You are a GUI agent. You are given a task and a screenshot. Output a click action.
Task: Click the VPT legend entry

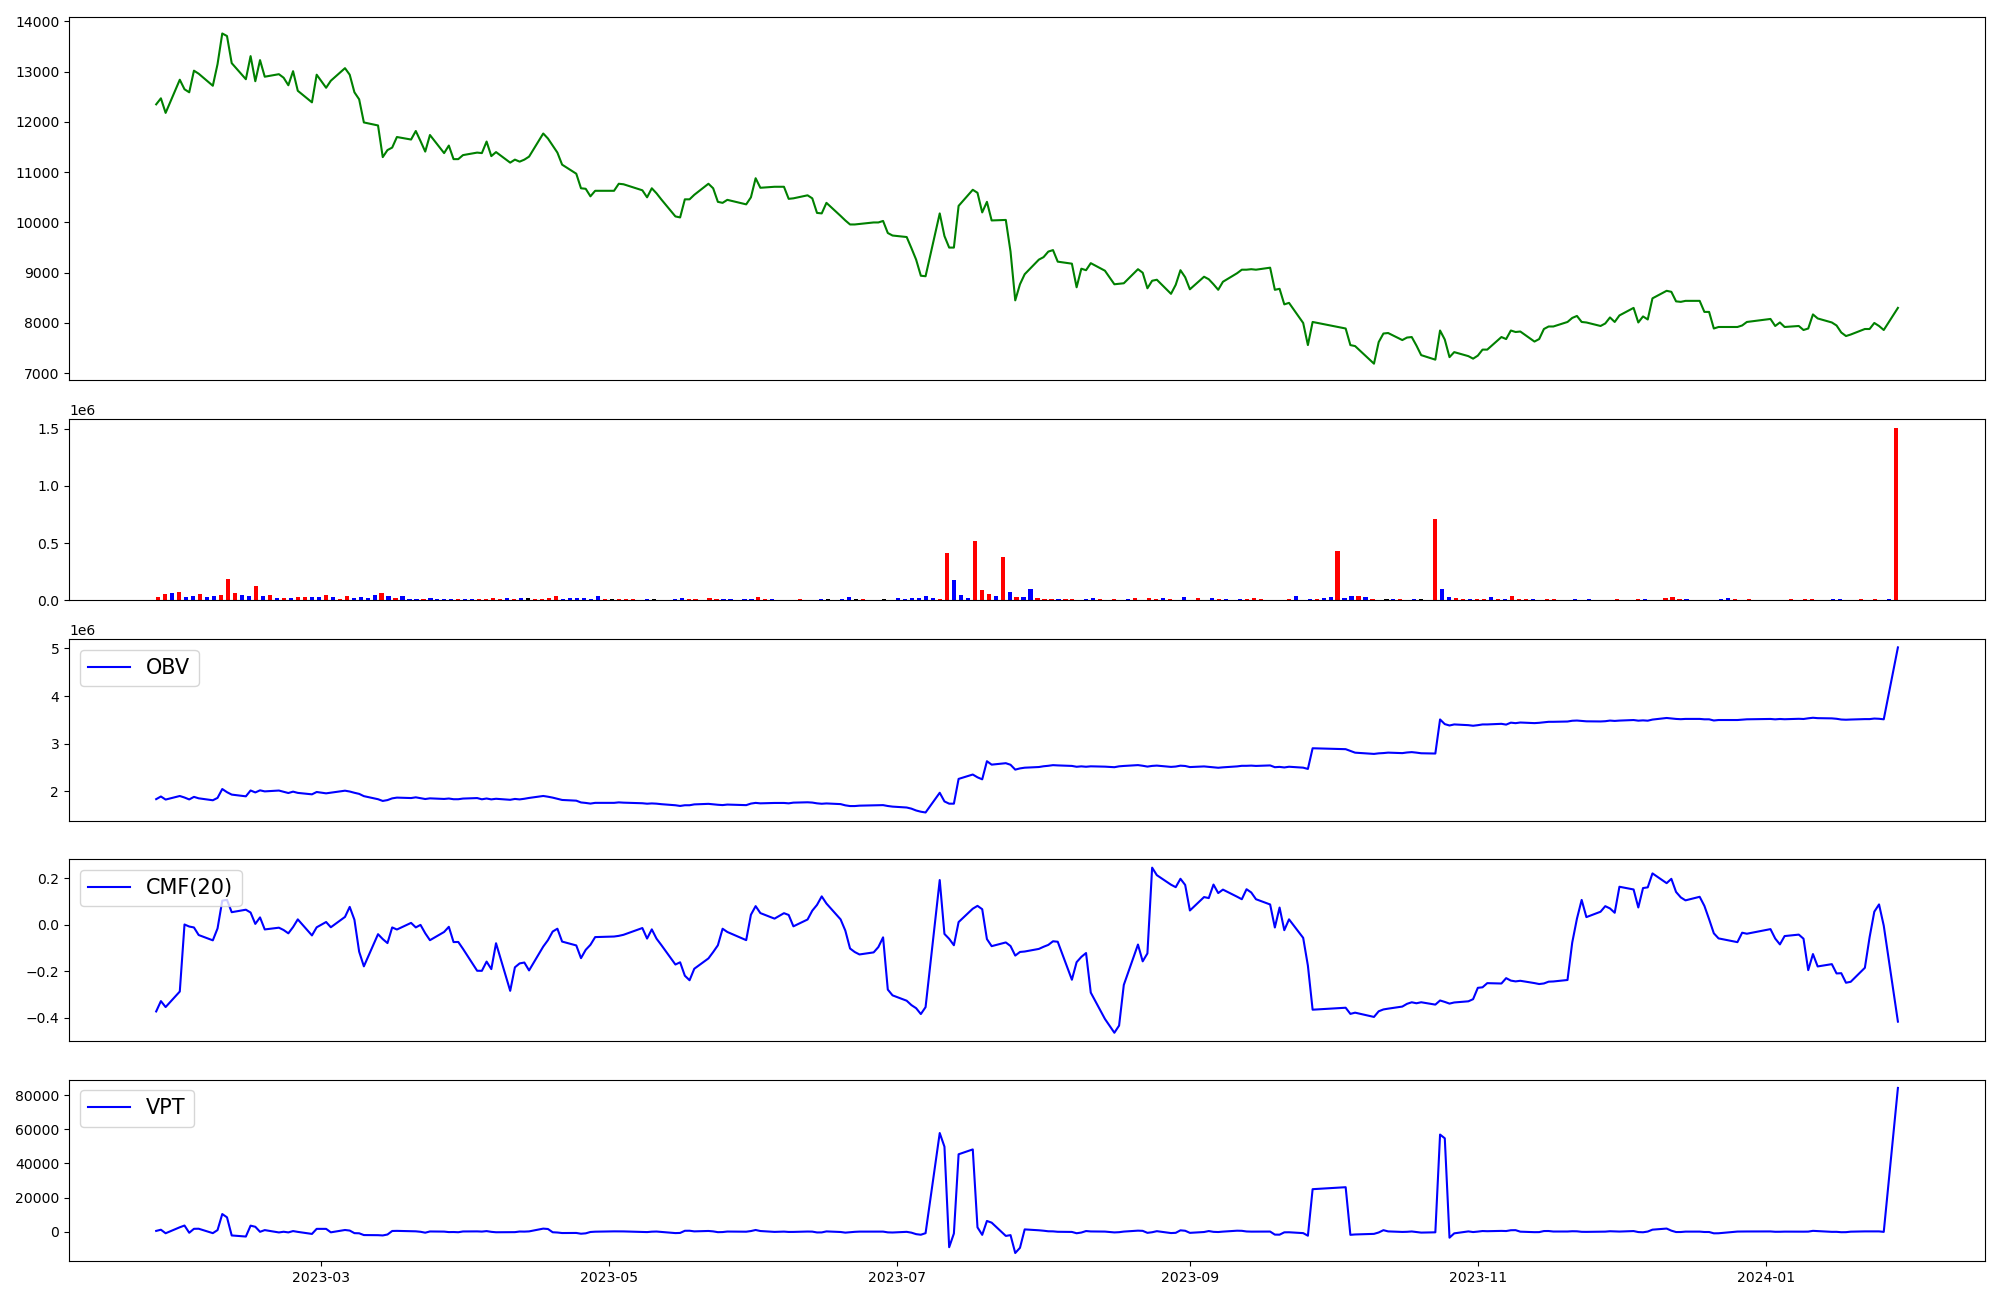(x=165, y=1107)
